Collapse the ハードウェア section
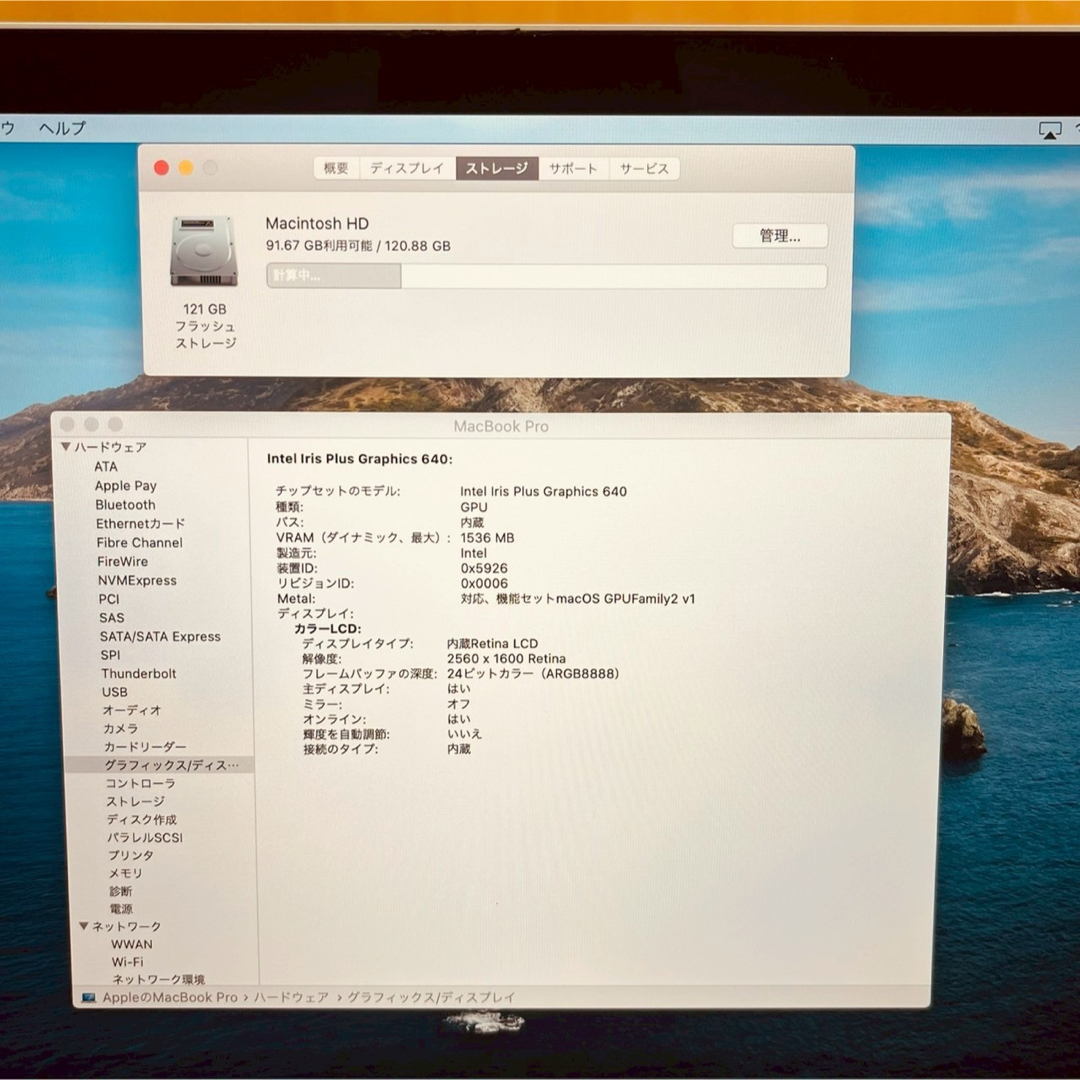Image resolution: width=1080 pixels, height=1080 pixels. point(66,447)
